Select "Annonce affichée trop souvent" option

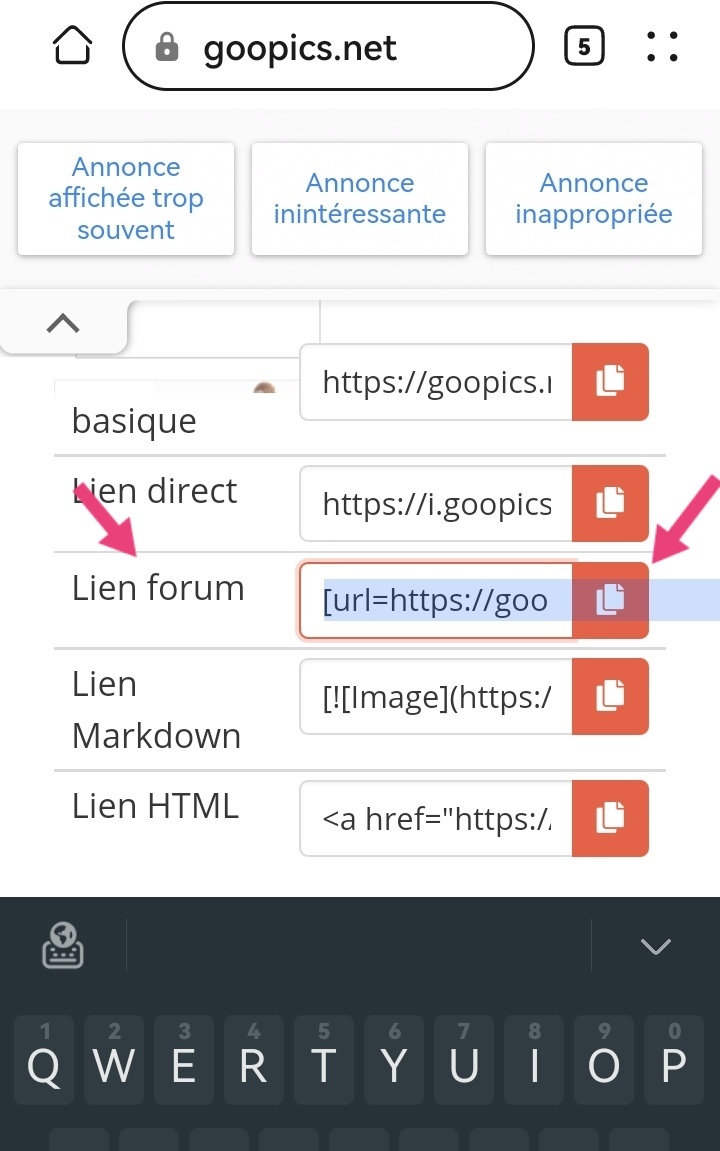click(126, 199)
